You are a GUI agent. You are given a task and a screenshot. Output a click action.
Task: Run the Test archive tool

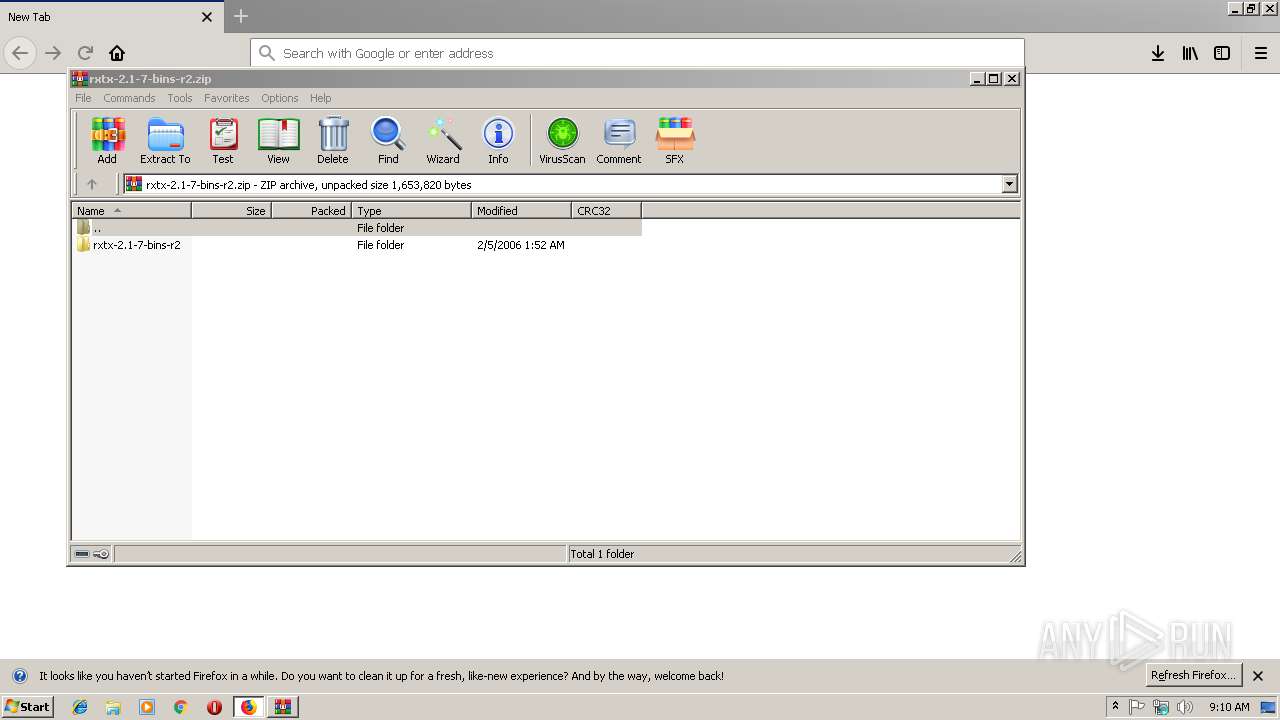pyautogui.click(x=222, y=140)
